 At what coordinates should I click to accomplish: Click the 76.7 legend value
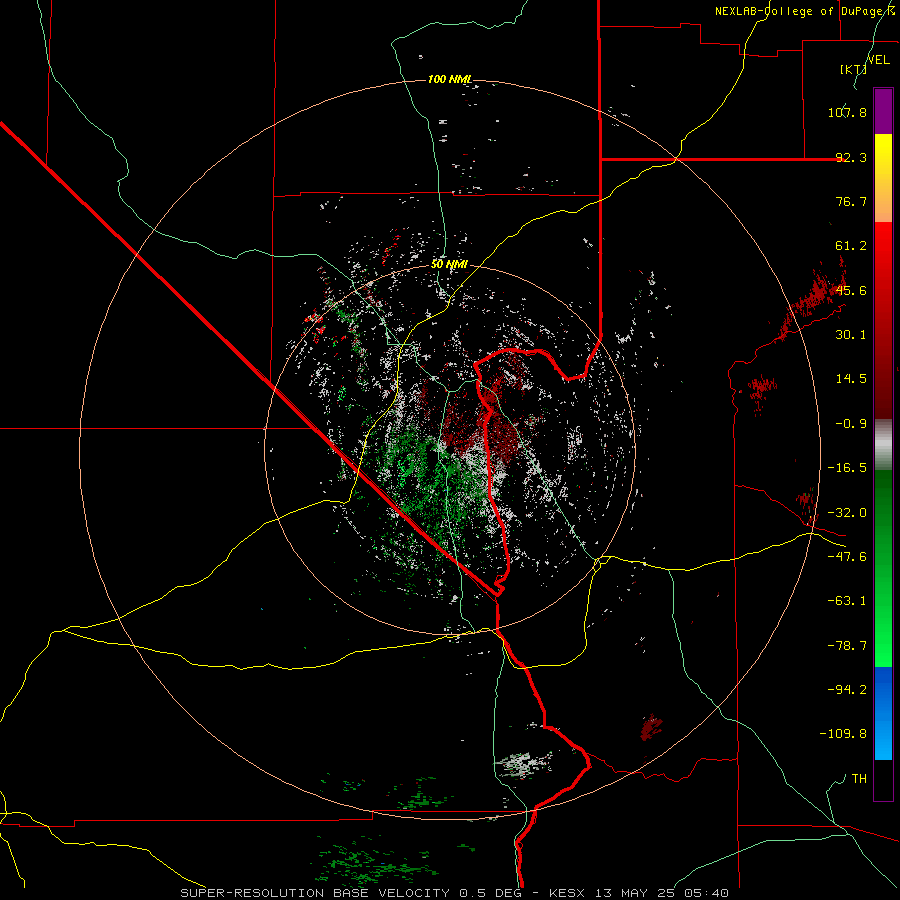pyautogui.click(x=851, y=201)
